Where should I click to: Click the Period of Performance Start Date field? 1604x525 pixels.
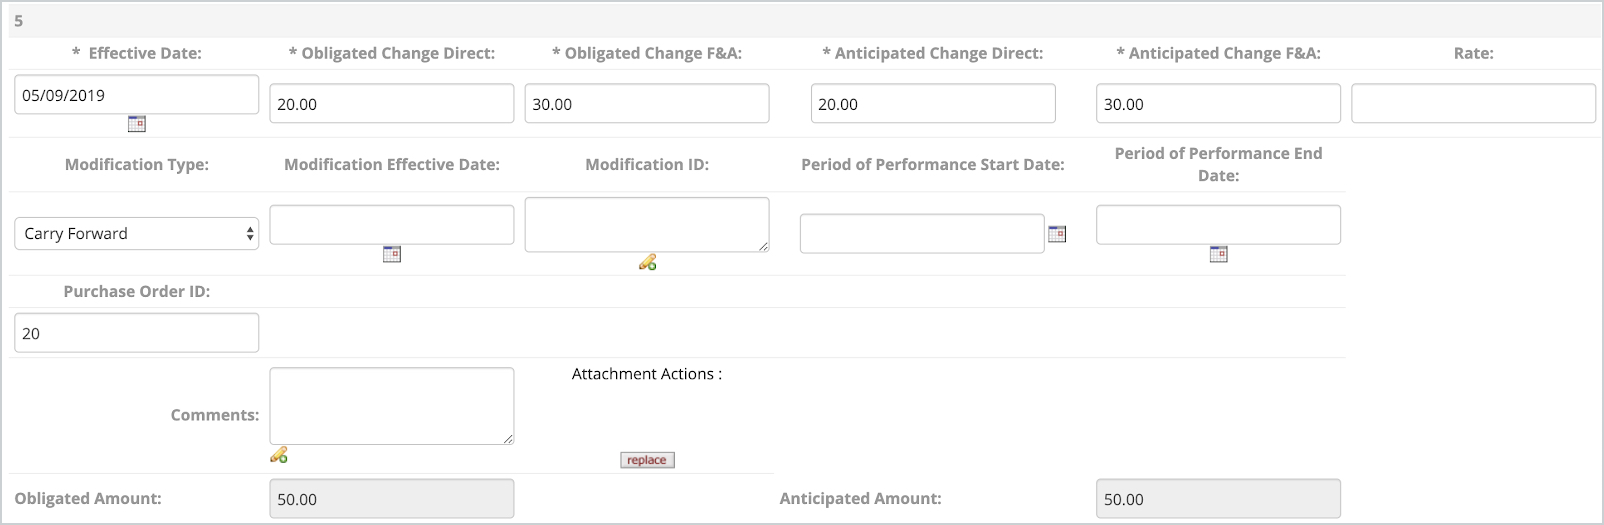click(x=922, y=234)
